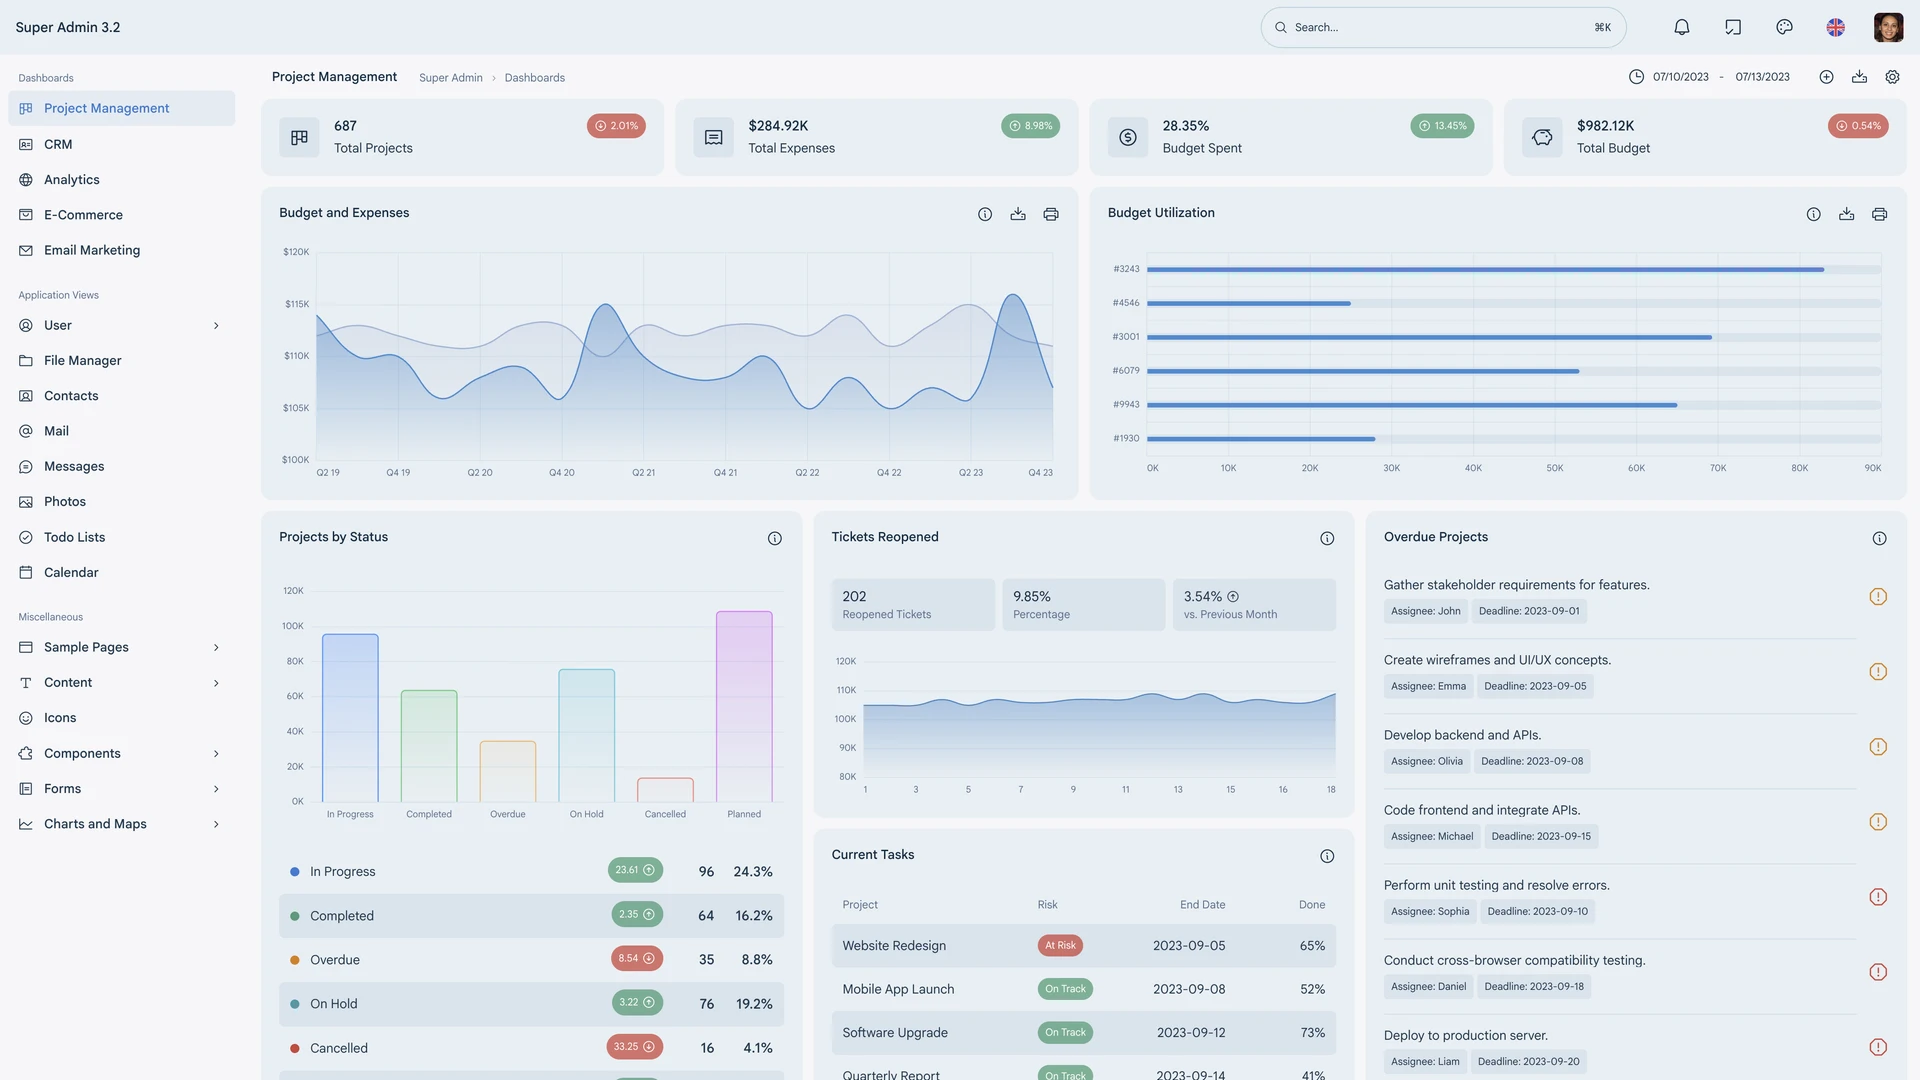Screen dimensions: 1920x1080
Task: Click alert icon for Gather stakeholder requirements
Action: [1878, 597]
